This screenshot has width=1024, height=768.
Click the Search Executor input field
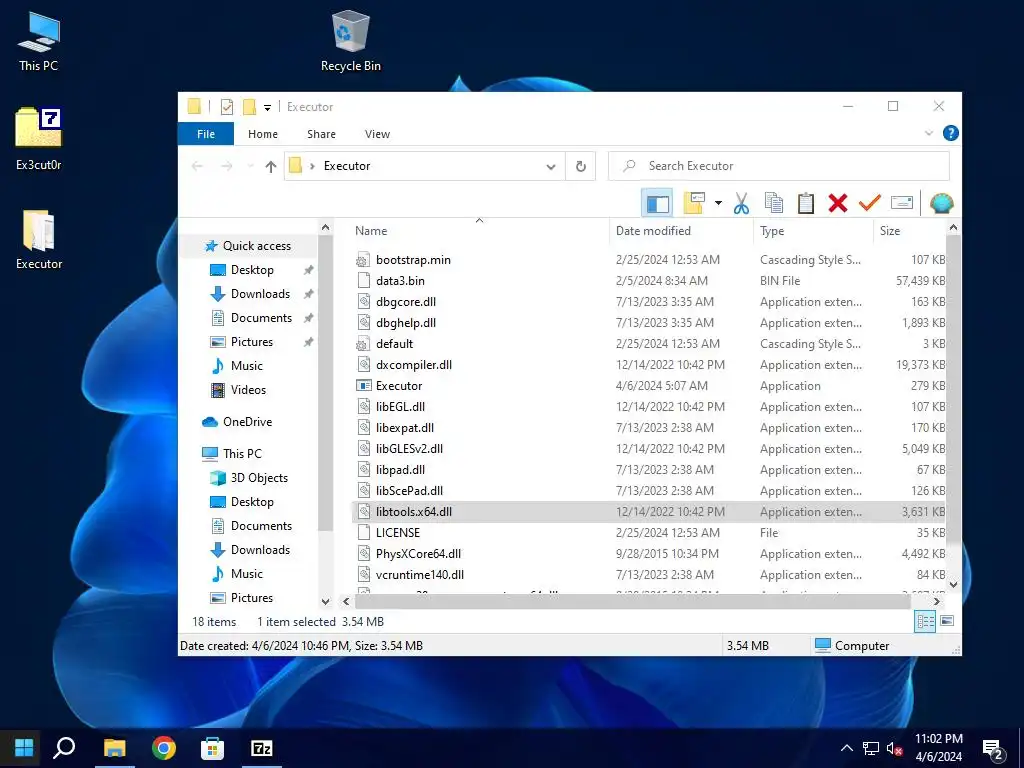(x=778, y=166)
